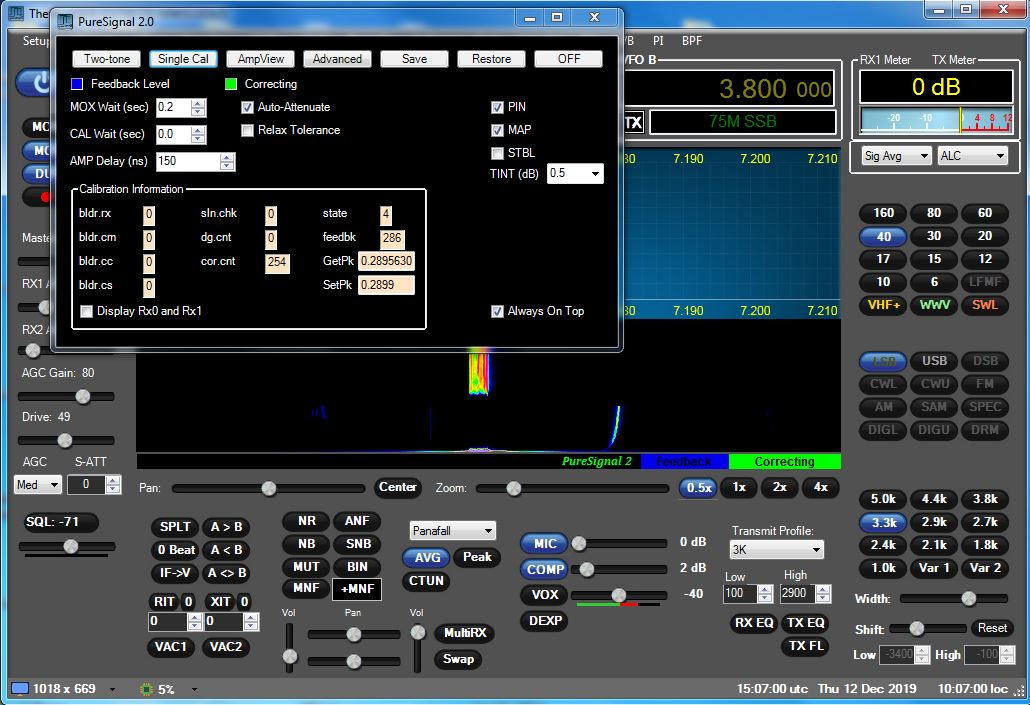
Task: Select the 160 meter band button
Action: coord(884,213)
